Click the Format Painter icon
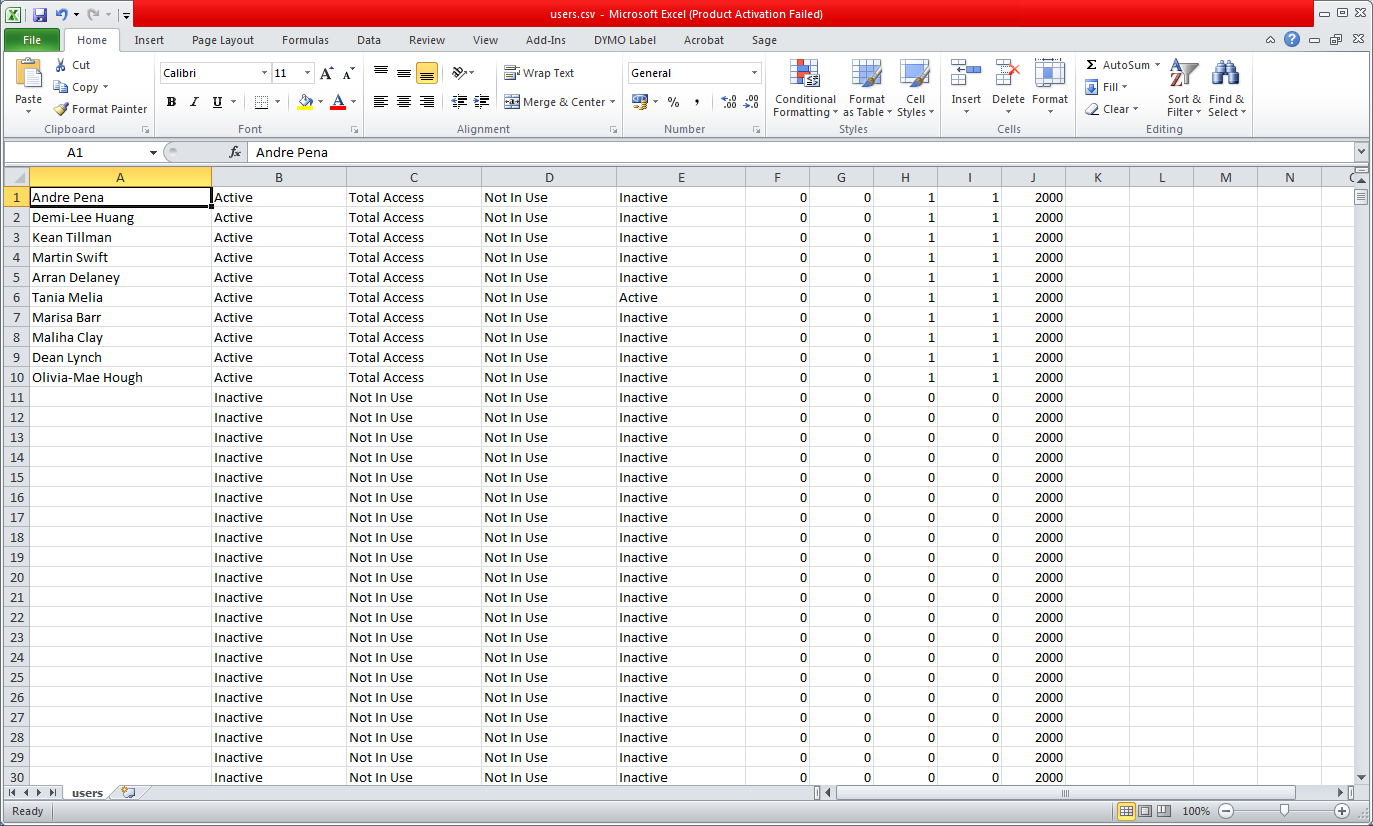Viewport: 1373px width, 826px height. (x=62, y=109)
